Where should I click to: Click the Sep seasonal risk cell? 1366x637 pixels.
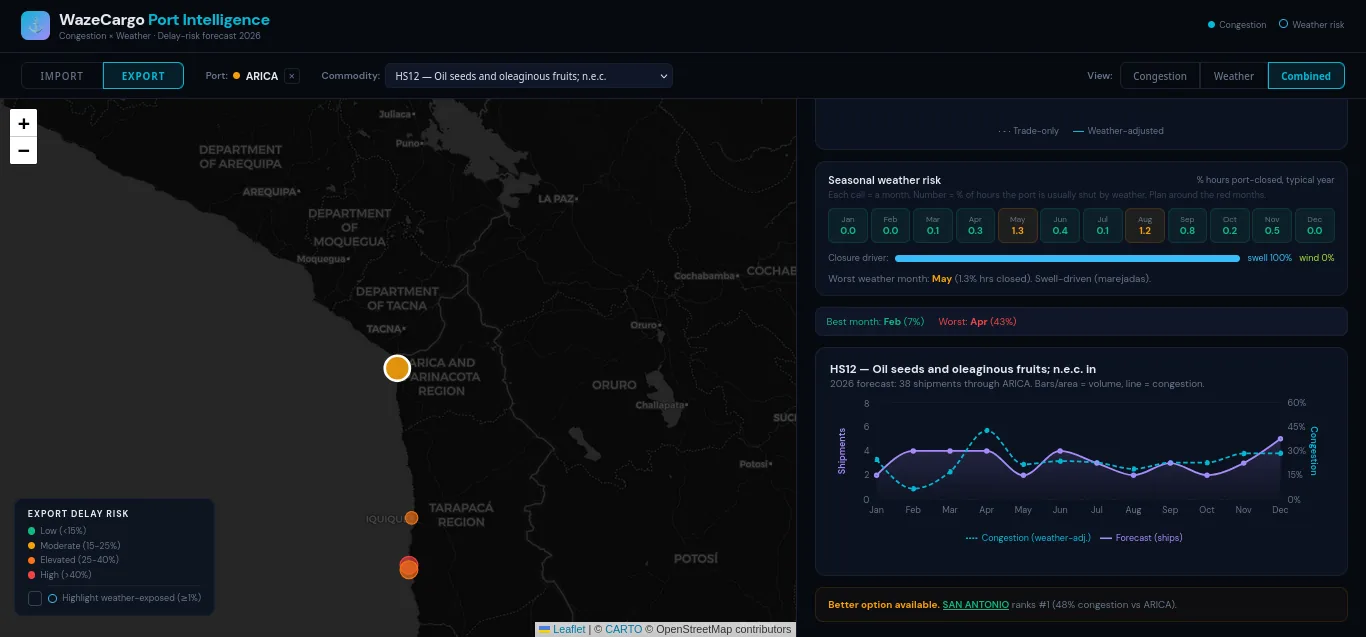click(x=1187, y=225)
